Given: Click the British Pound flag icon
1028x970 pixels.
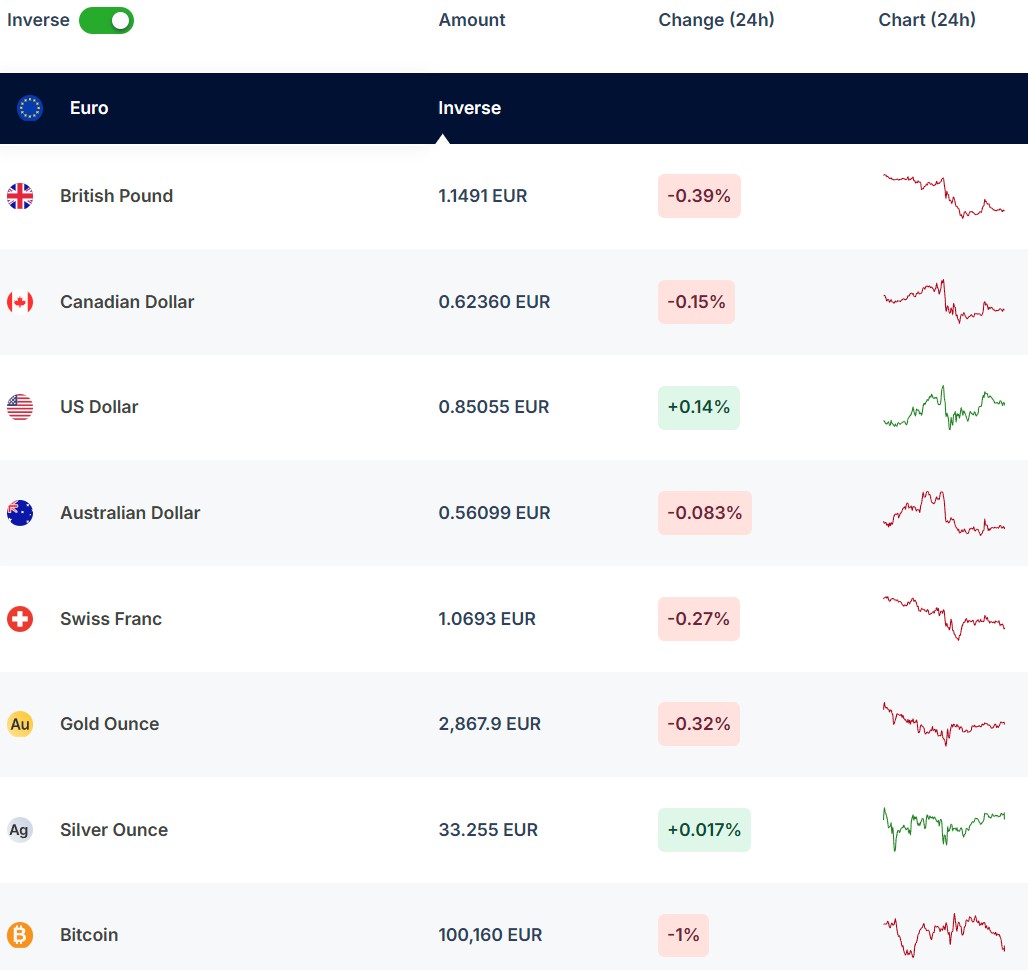Looking at the screenshot, I should pos(20,196).
